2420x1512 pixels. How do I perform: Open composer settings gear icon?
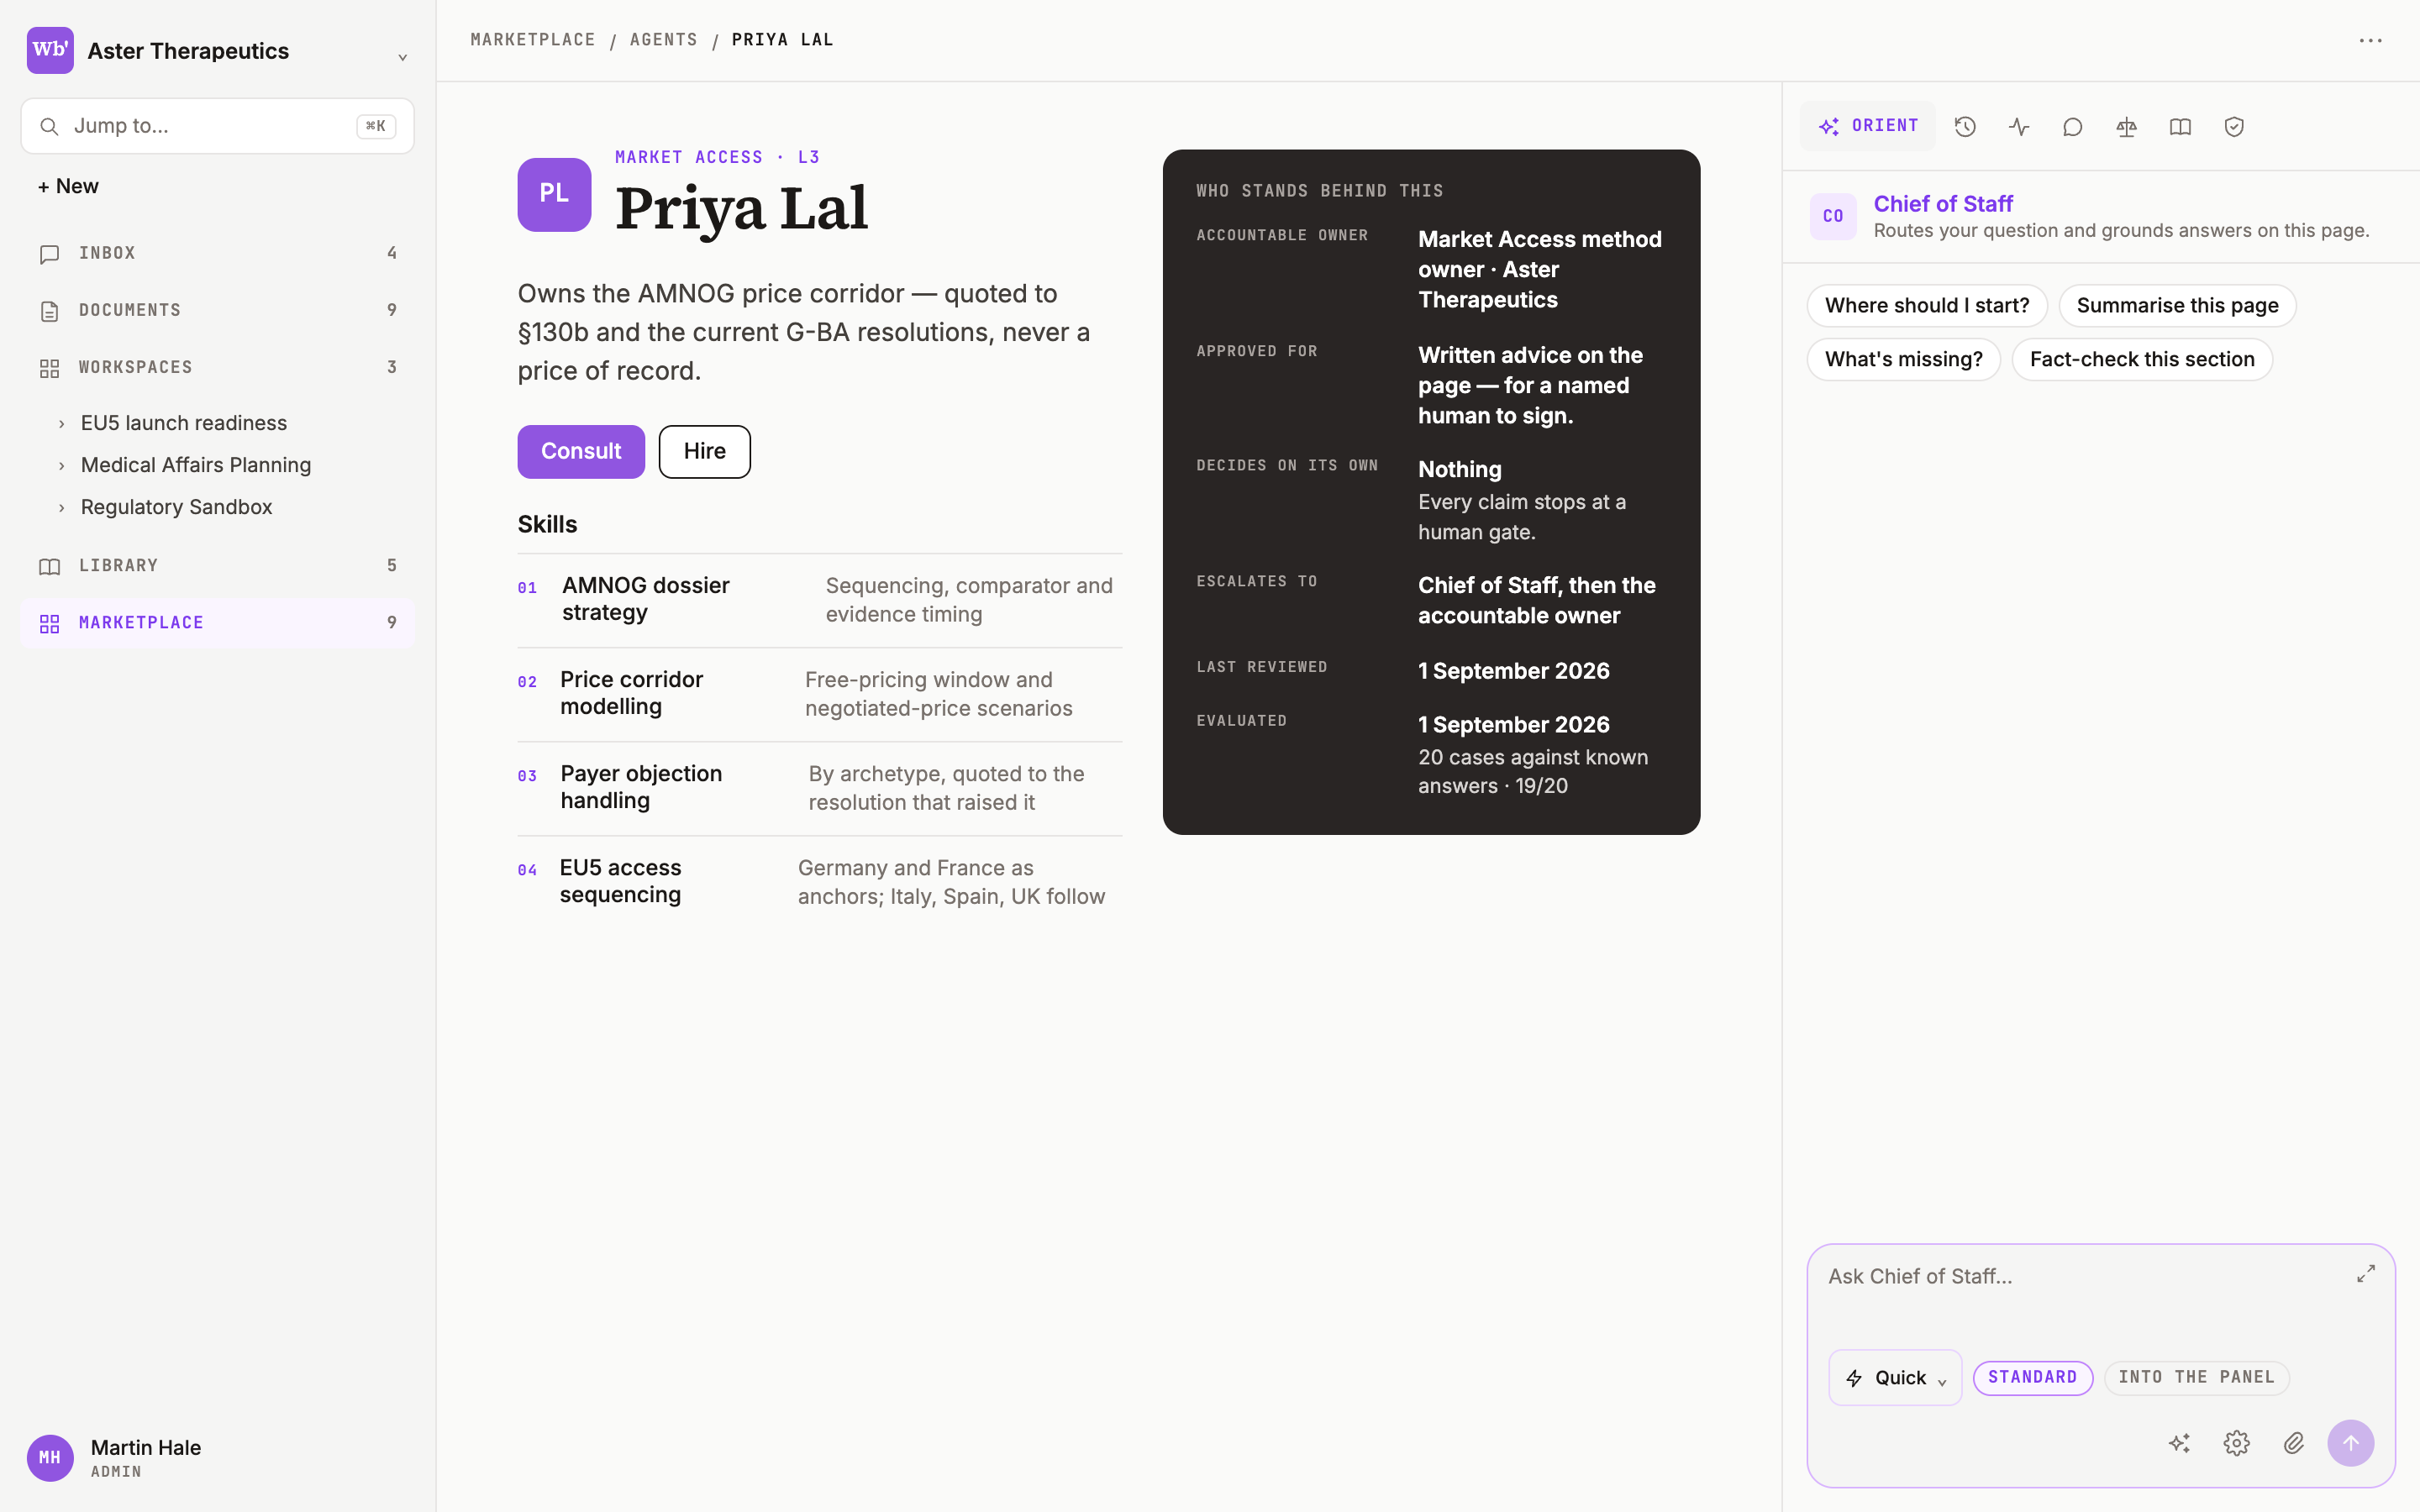2236,1443
